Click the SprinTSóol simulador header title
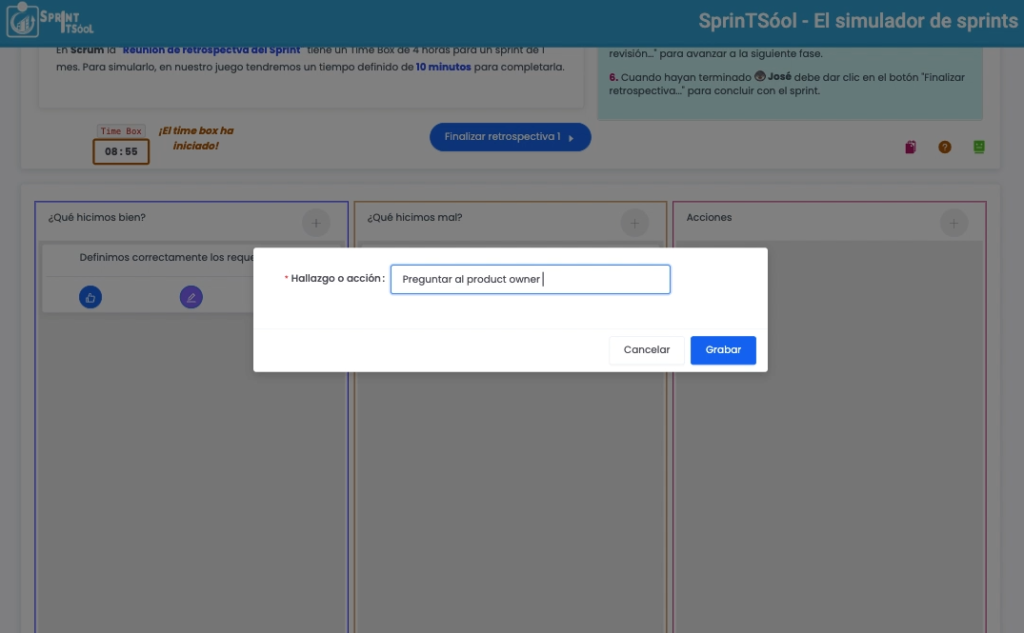Screen dimensions: 1024x633 click(857, 21)
